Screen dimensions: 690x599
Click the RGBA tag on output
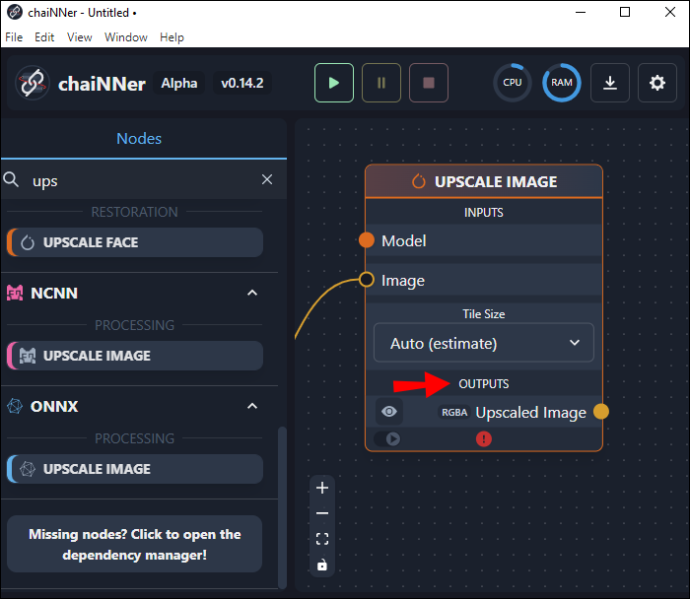(454, 412)
